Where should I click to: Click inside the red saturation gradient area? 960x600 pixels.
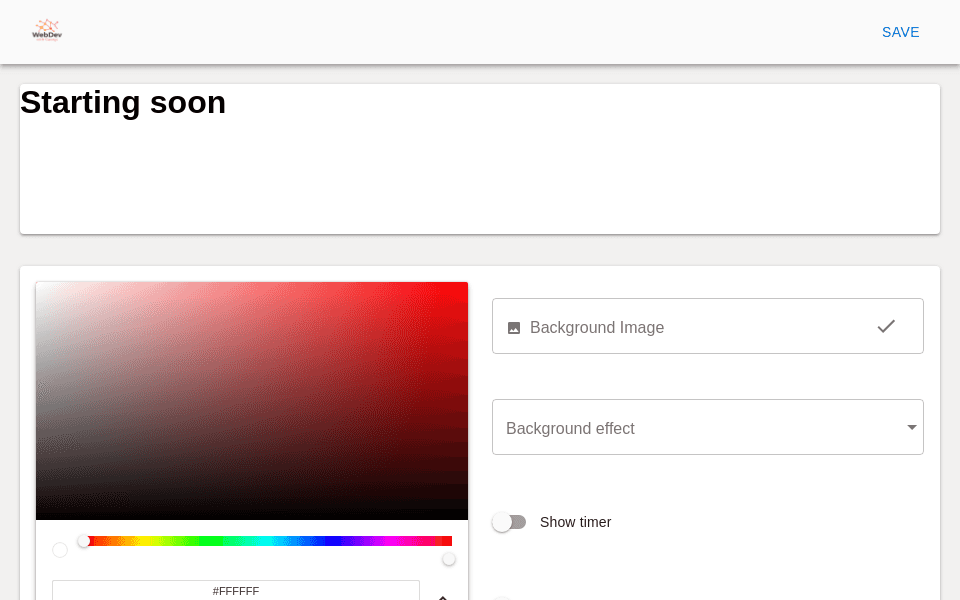[x=252, y=400]
